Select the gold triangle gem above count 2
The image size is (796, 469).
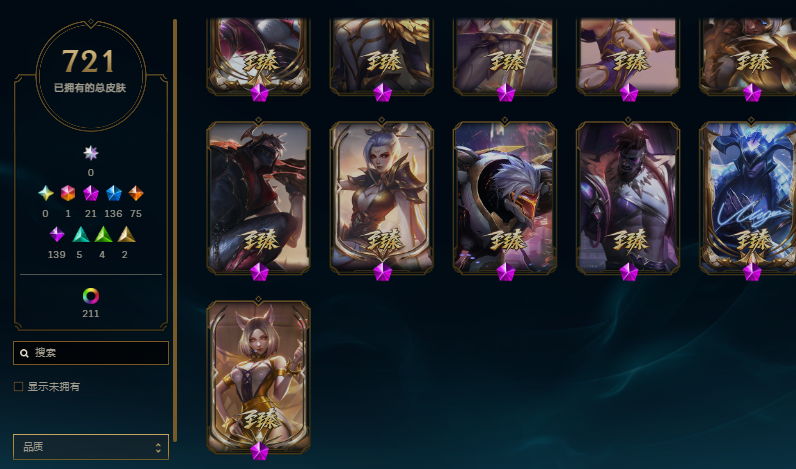click(126, 234)
